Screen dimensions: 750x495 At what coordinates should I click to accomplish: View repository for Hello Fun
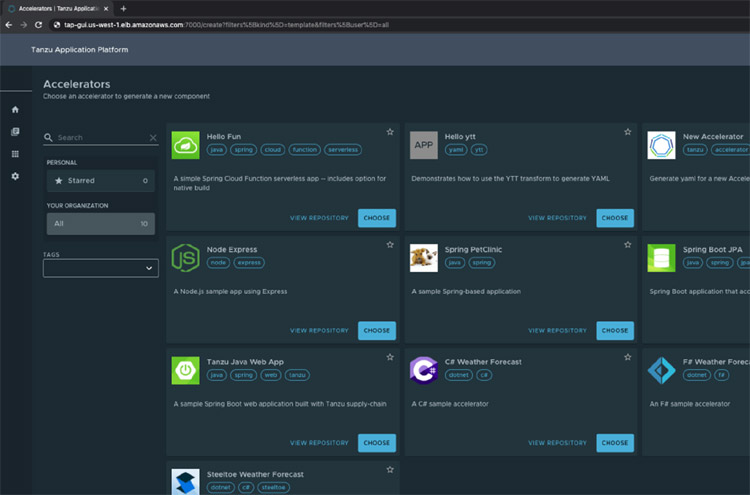(319, 218)
